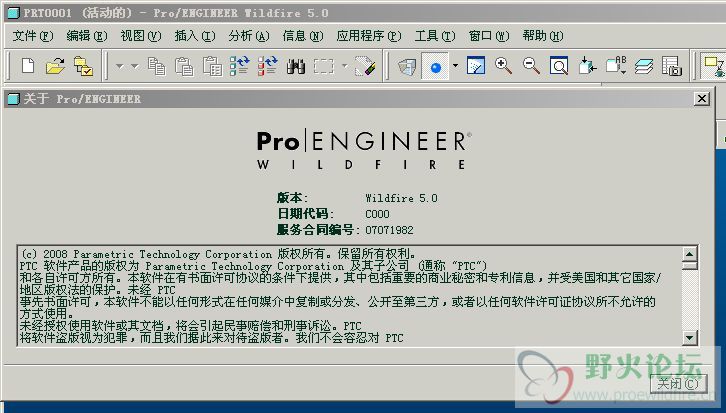The image size is (726, 413).
Task: Click the PRT0001 main window title bar
Action: [365, 13]
